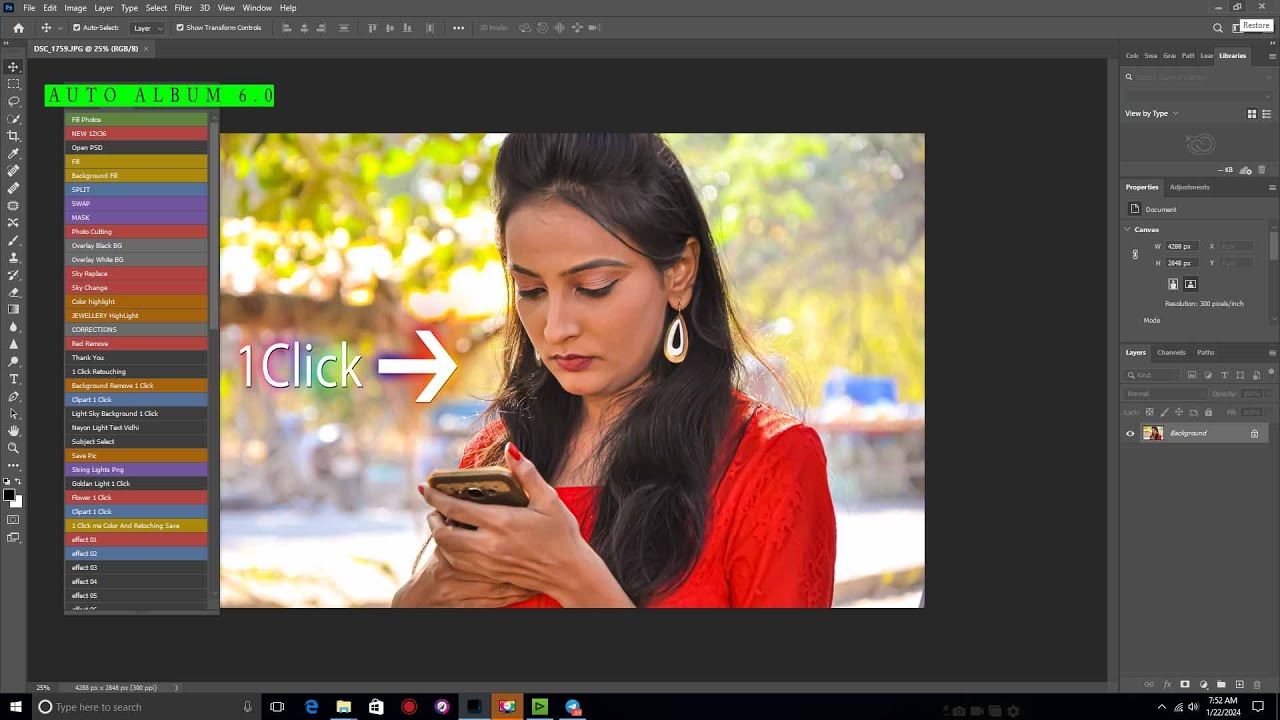Switch Libraries to grid view icon

click(x=1252, y=114)
